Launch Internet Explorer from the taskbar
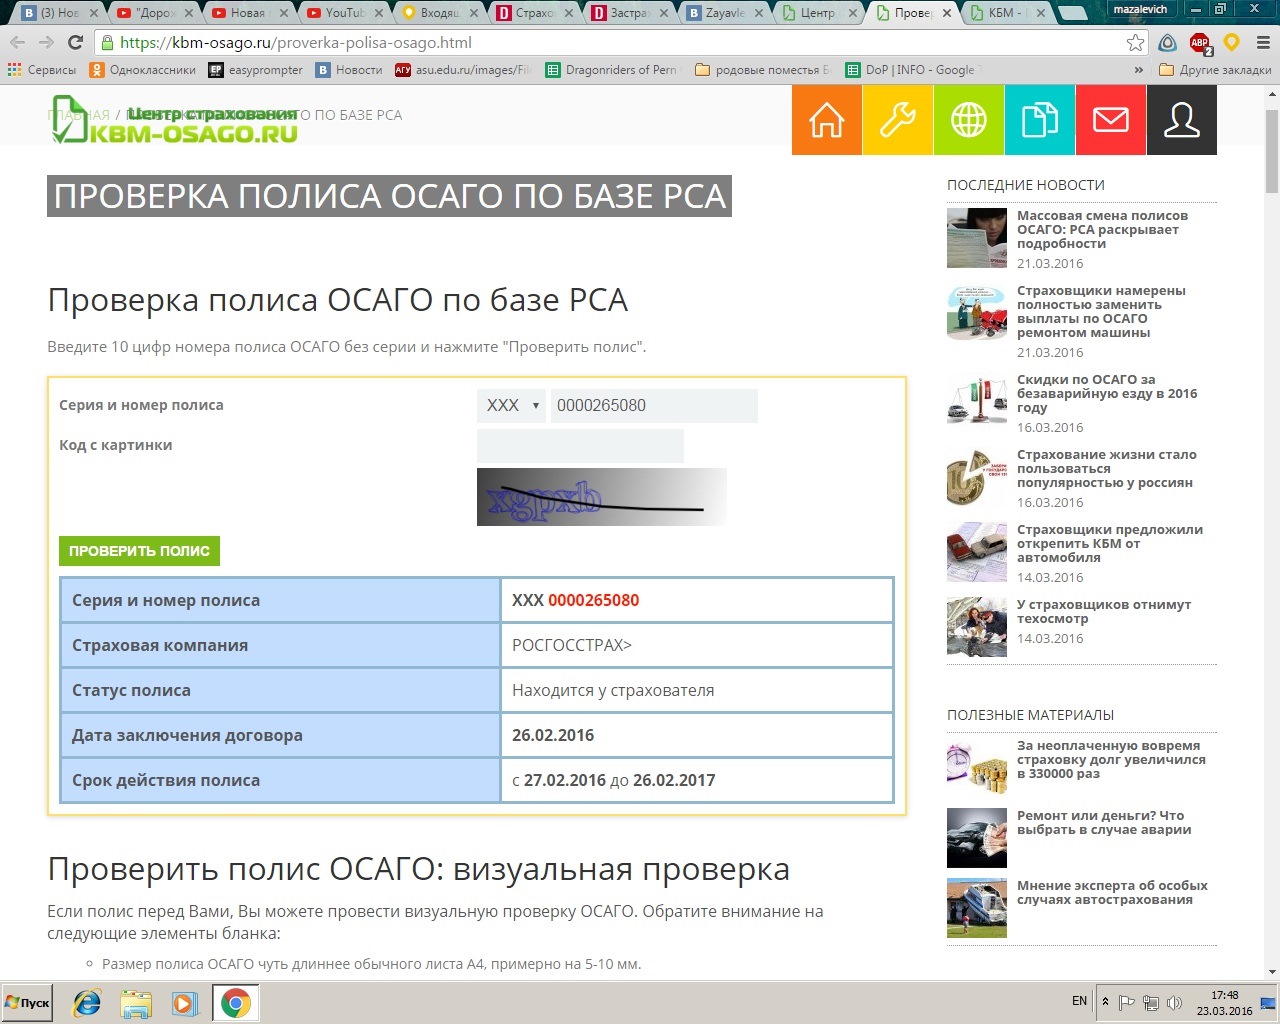The image size is (1280, 1024). pyautogui.click(x=87, y=1003)
